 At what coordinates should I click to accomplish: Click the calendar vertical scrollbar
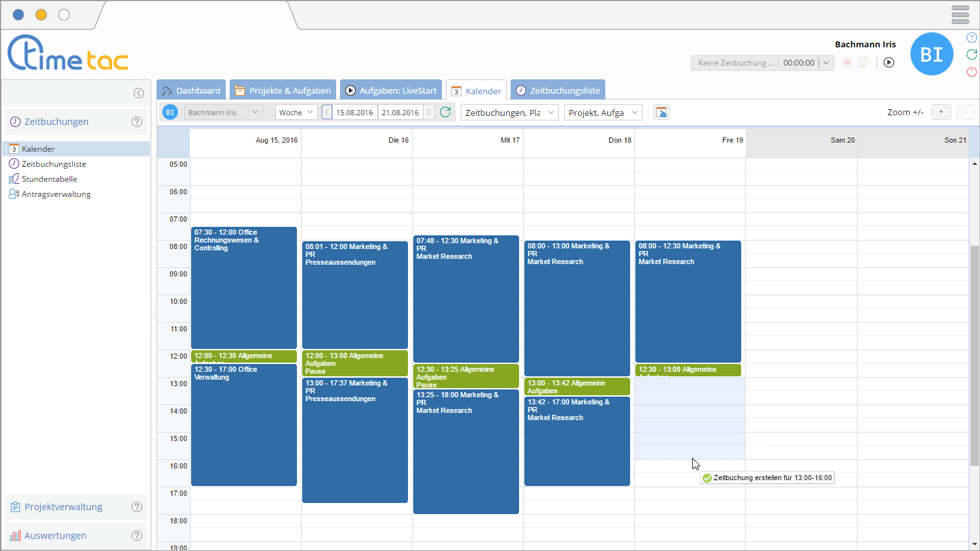(974, 355)
